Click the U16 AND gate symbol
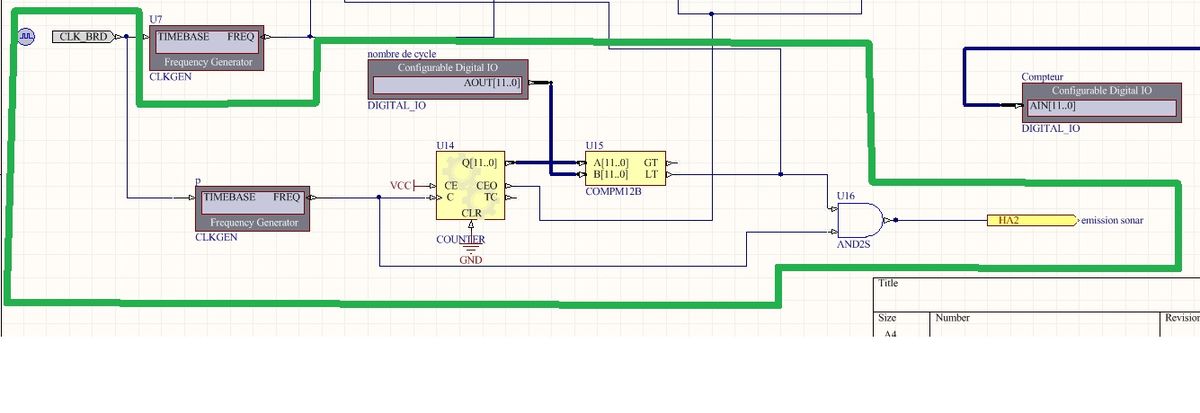This screenshot has height=413, width=1200. pyautogui.click(x=862, y=219)
